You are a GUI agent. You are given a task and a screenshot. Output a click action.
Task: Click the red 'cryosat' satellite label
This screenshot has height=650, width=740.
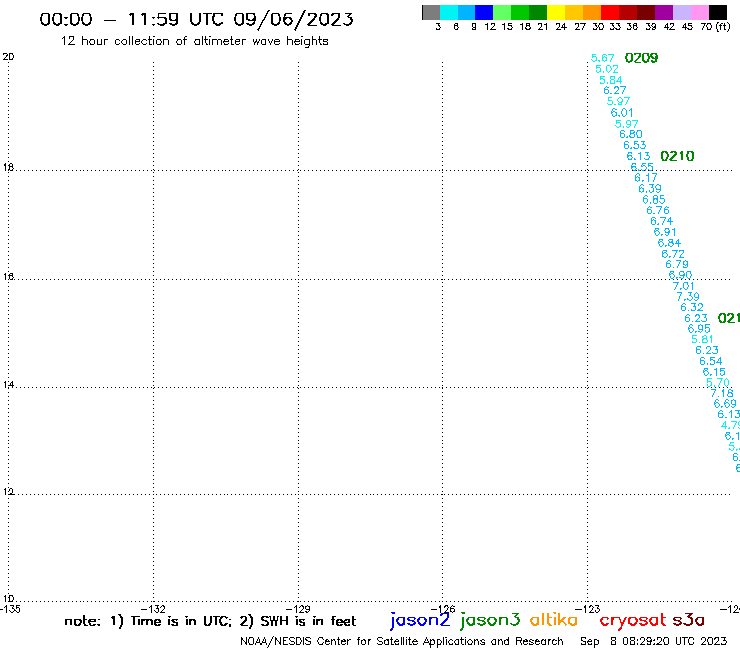(632, 621)
